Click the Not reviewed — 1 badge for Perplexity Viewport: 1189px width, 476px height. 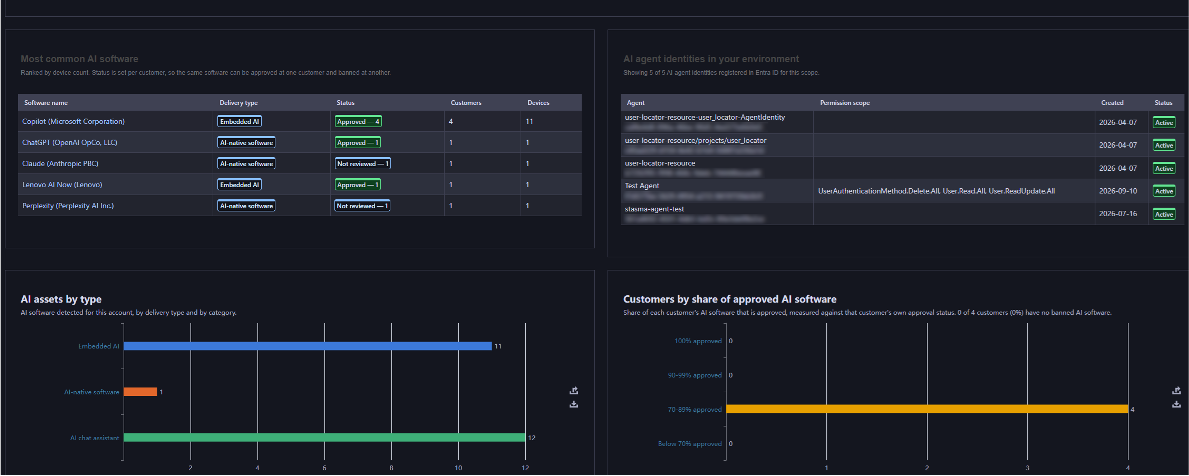362,205
